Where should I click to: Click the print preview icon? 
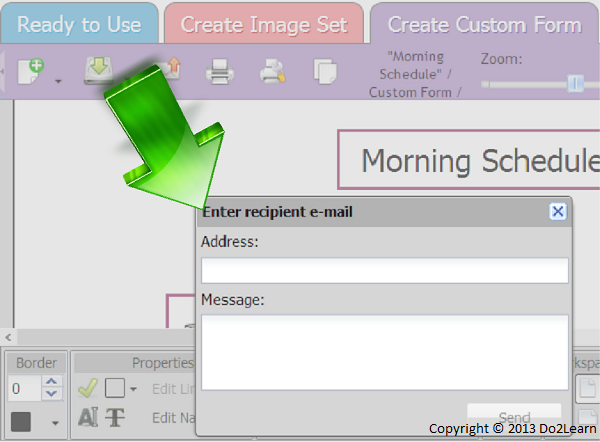point(272,71)
